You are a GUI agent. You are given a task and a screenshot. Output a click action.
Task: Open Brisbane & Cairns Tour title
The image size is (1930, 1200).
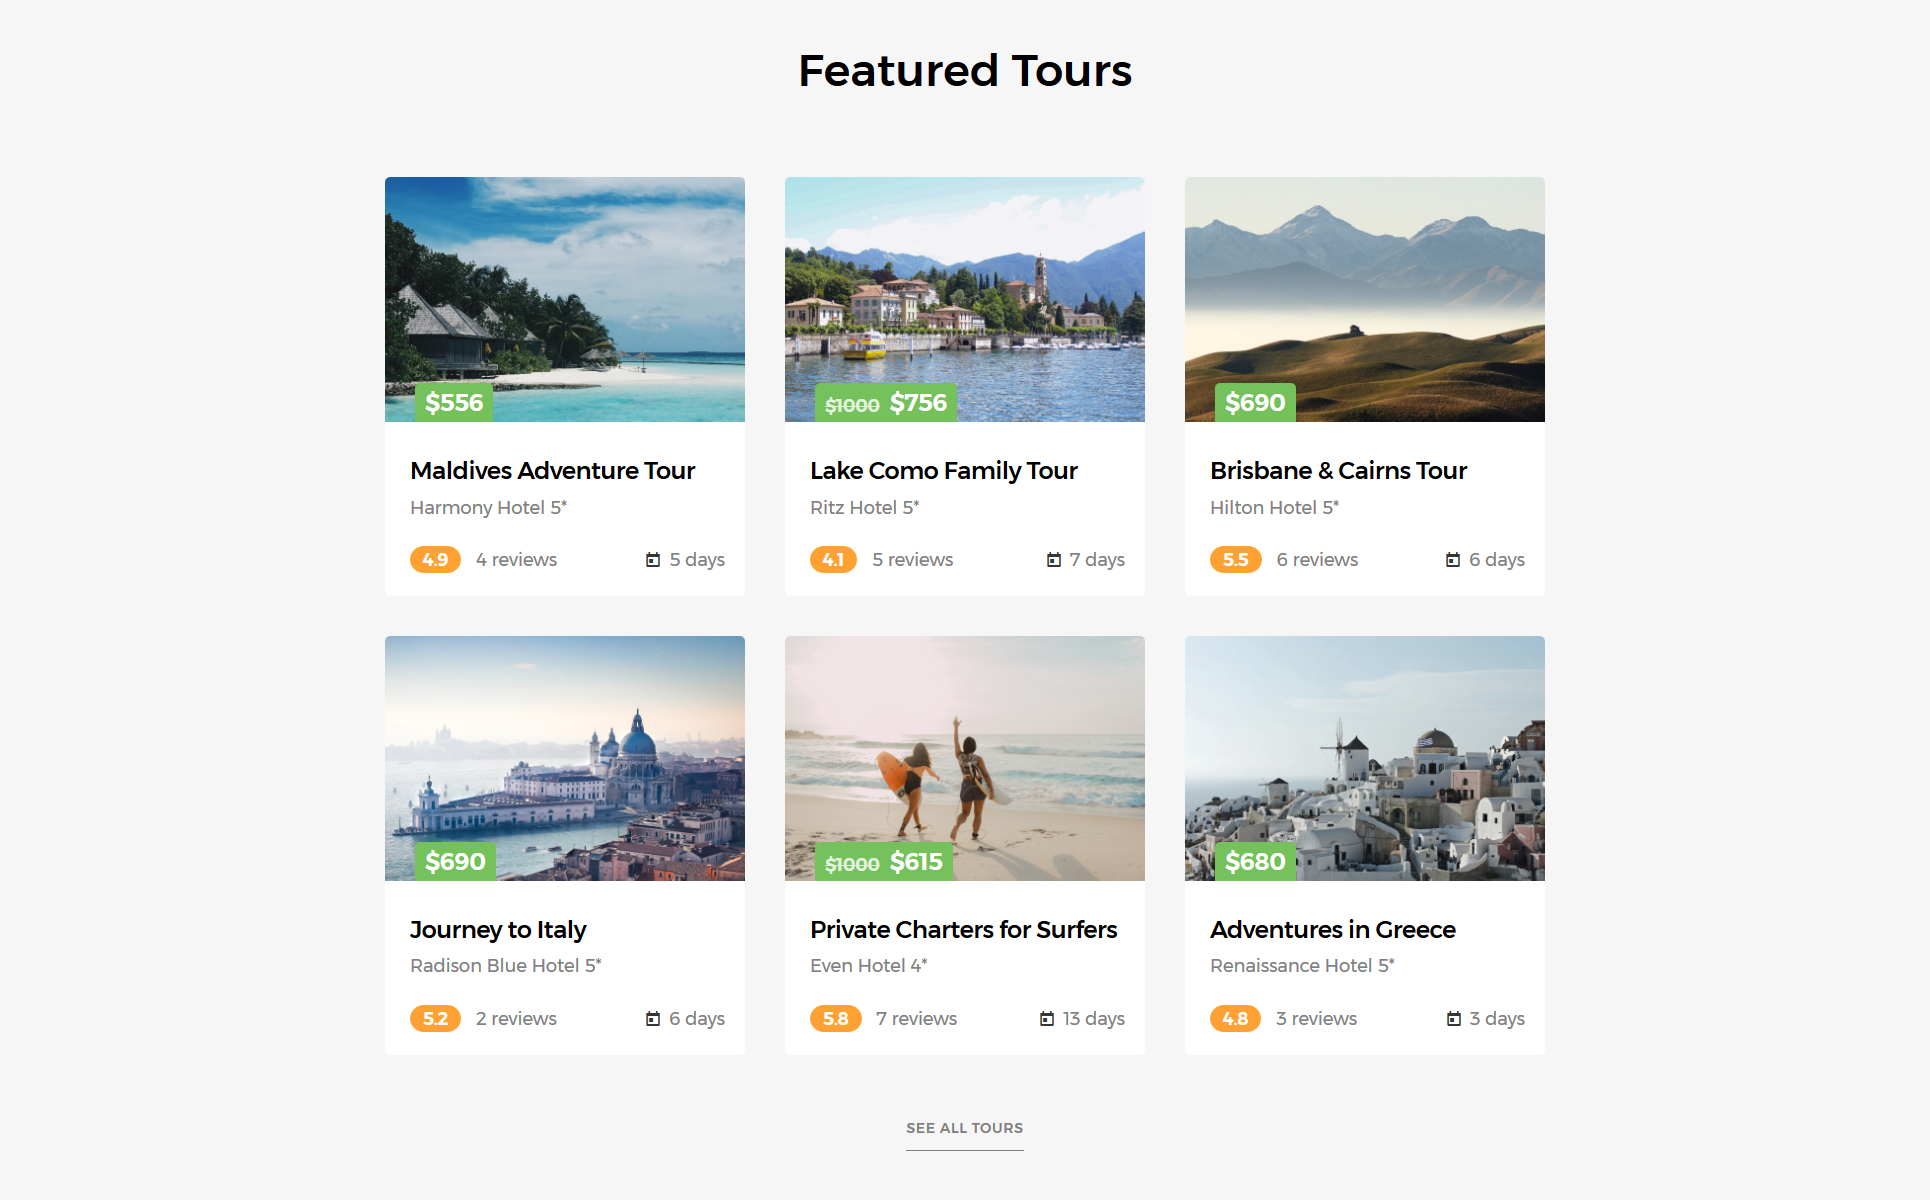click(x=1338, y=471)
